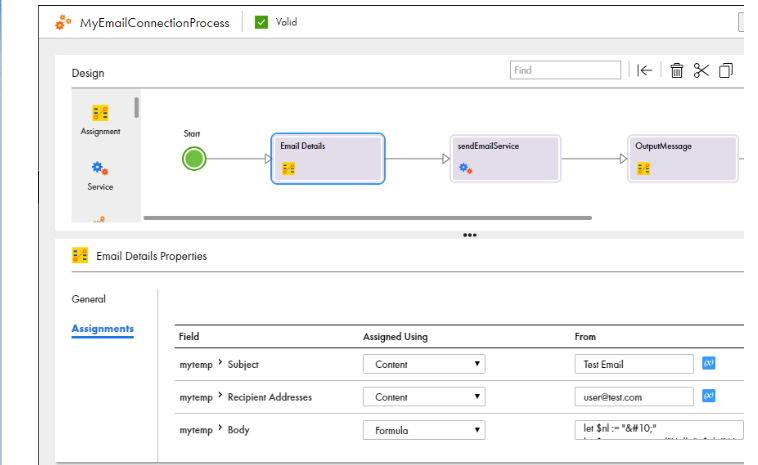758x465 pixels.
Task: Open the Assigned Using dropdown for Subject
Action: [424, 364]
